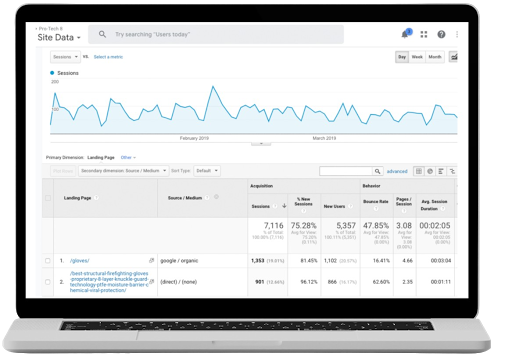Click the 16.41% bounce rate cell

click(x=381, y=261)
